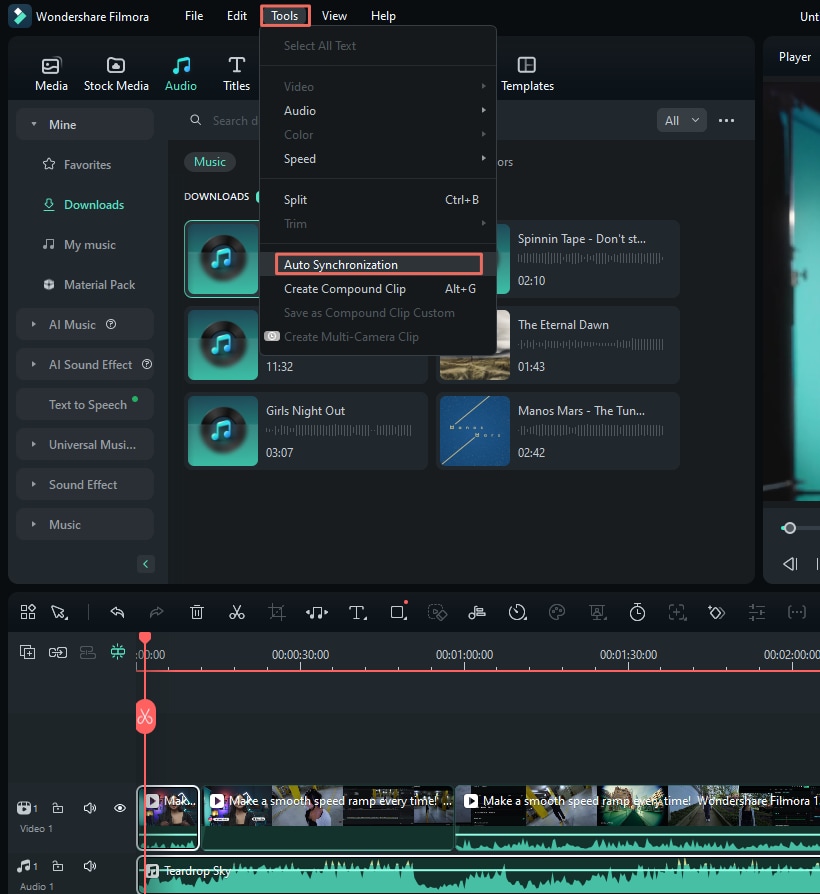Choose Auto Synchronization from Tools menu

[x=379, y=265]
